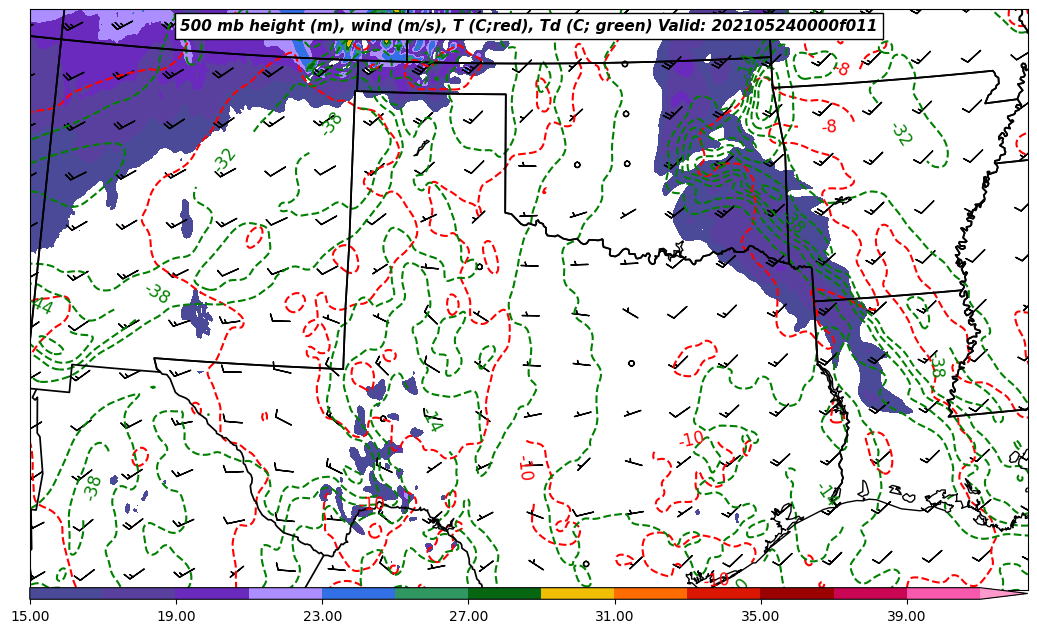Select the hot pink colorbar segment

(942, 593)
